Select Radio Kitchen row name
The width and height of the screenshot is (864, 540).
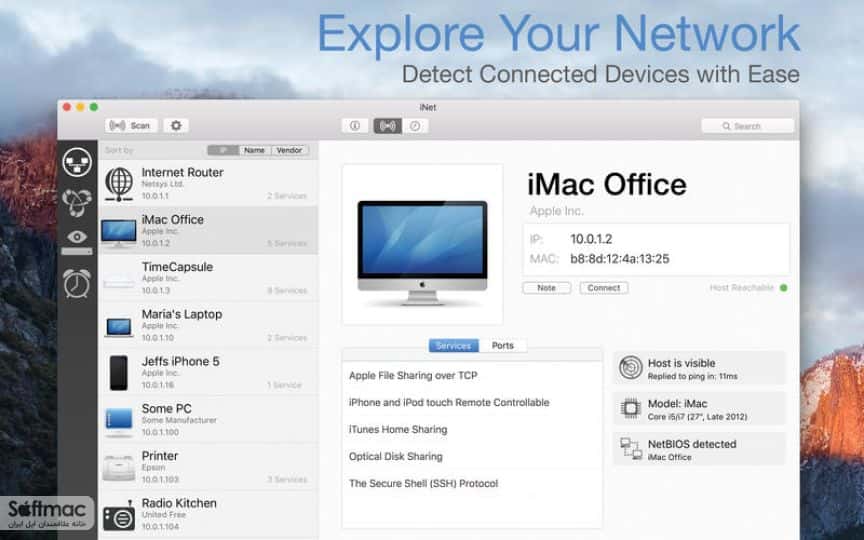point(179,503)
